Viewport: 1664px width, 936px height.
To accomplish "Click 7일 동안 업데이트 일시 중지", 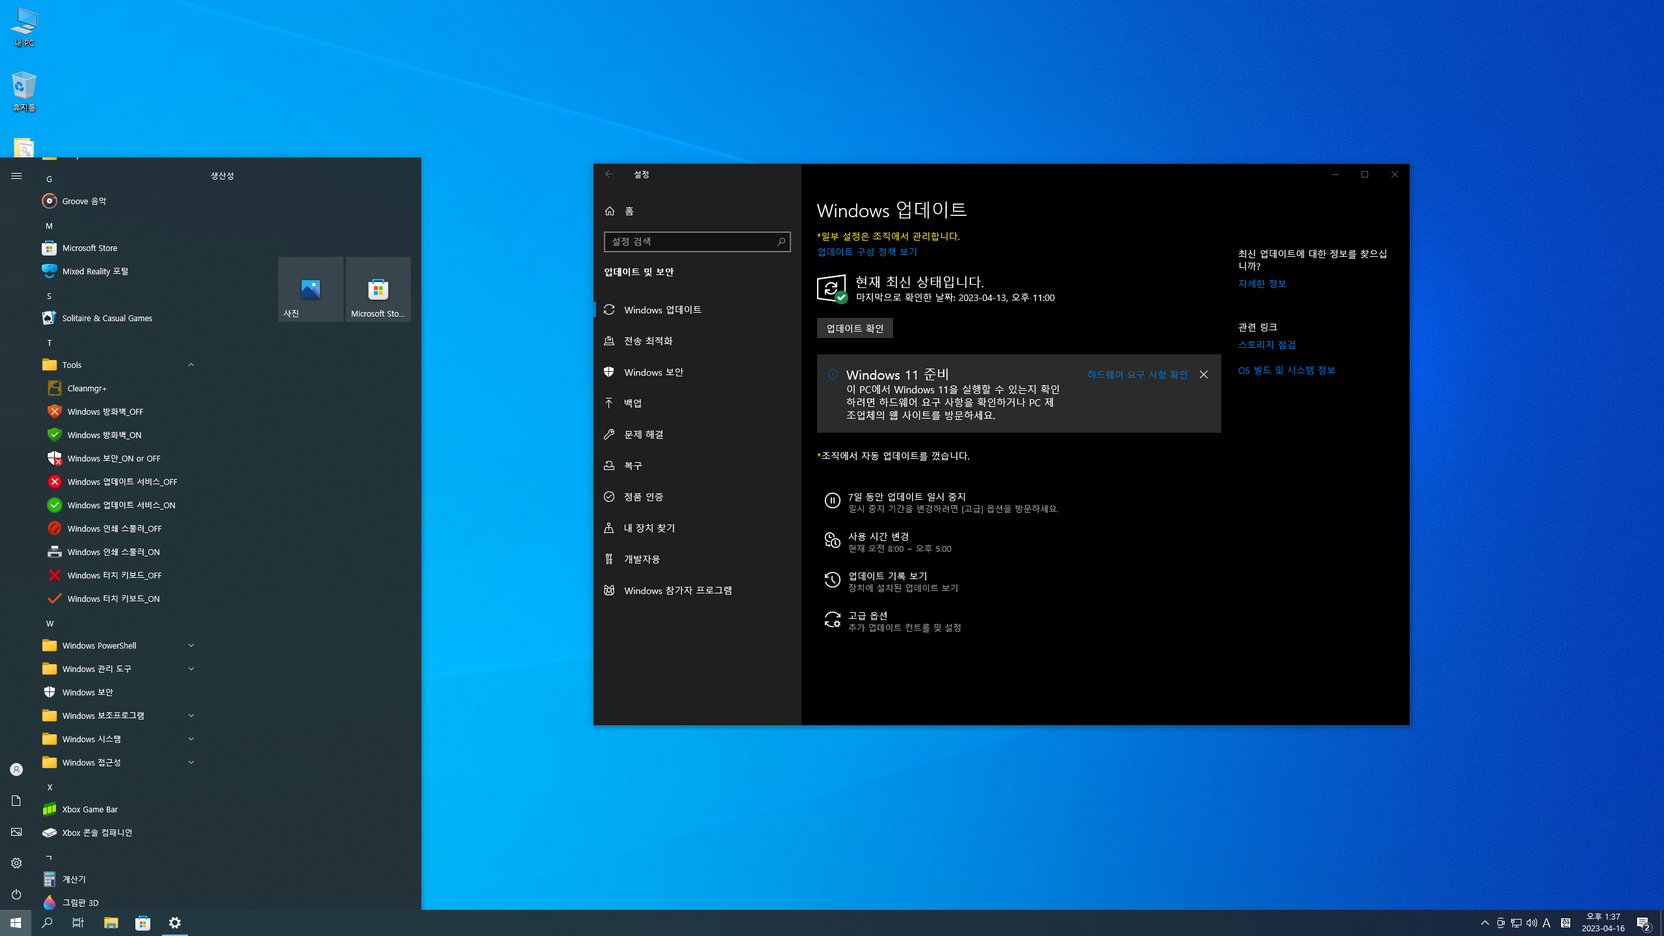I will tap(940, 501).
